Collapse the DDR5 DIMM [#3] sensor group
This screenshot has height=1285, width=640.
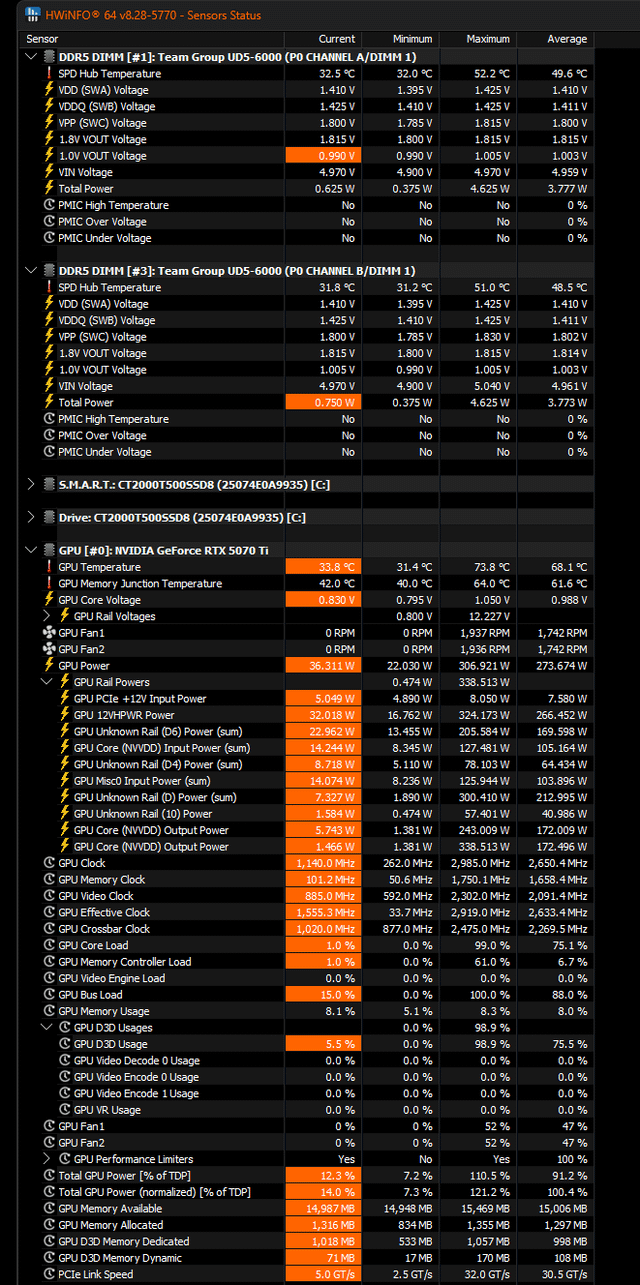point(33,271)
